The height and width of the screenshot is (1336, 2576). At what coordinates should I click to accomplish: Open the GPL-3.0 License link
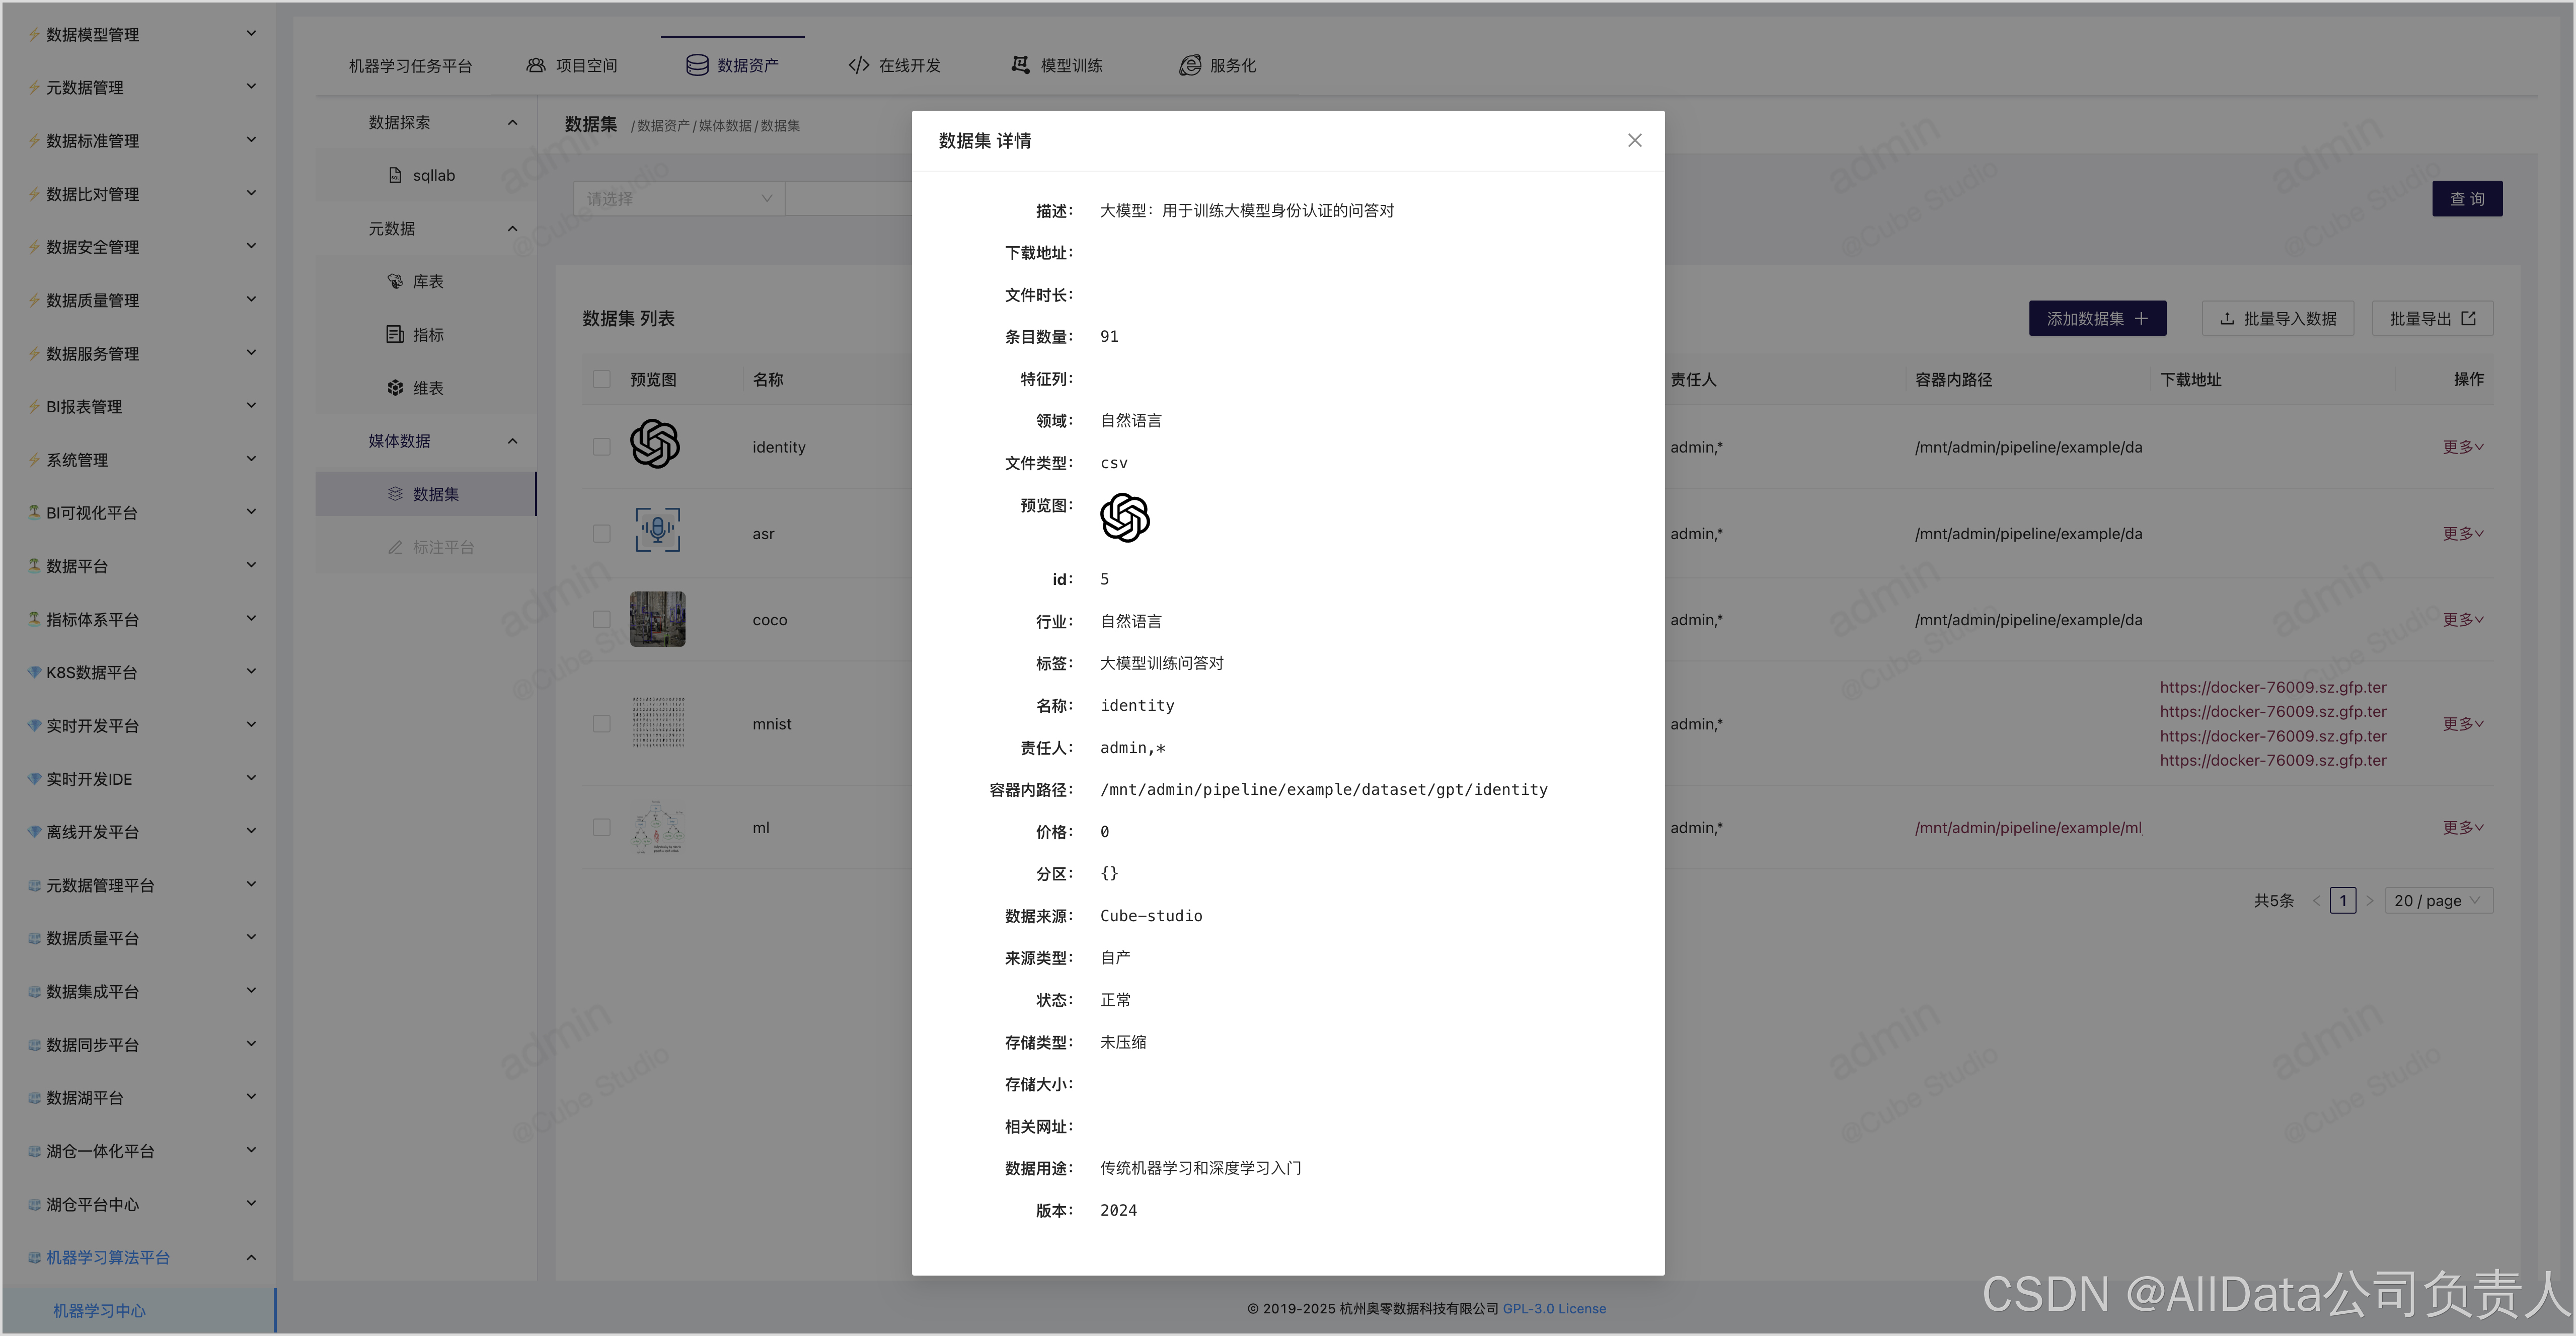pos(1554,1308)
